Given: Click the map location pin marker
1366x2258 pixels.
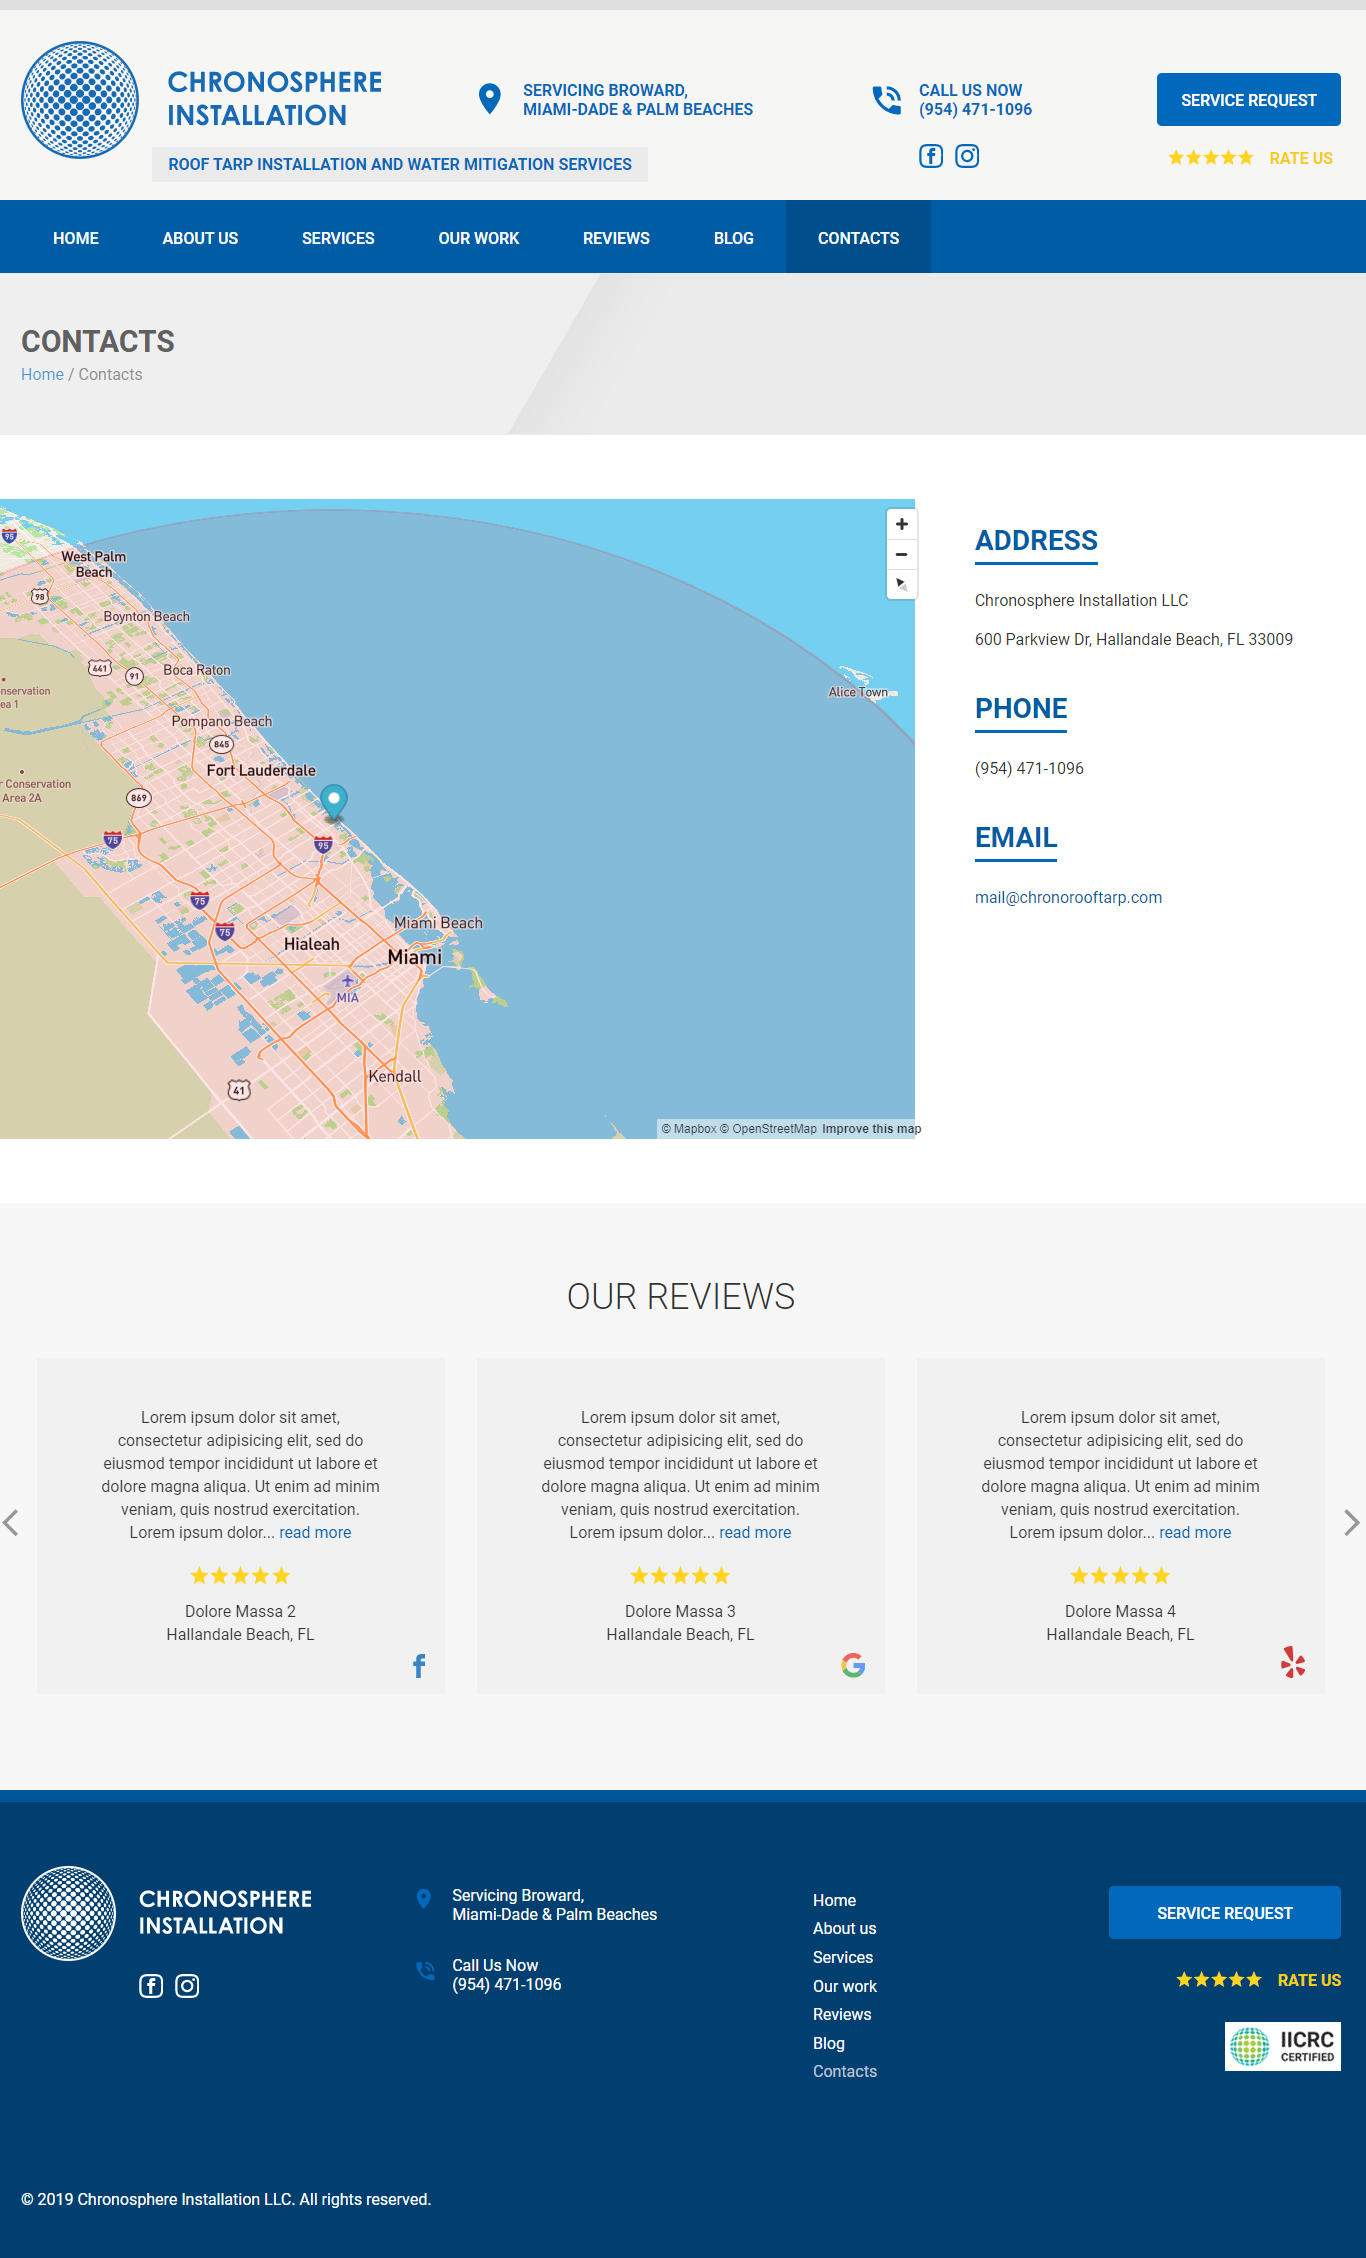Looking at the screenshot, I should click(x=333, y=800).
